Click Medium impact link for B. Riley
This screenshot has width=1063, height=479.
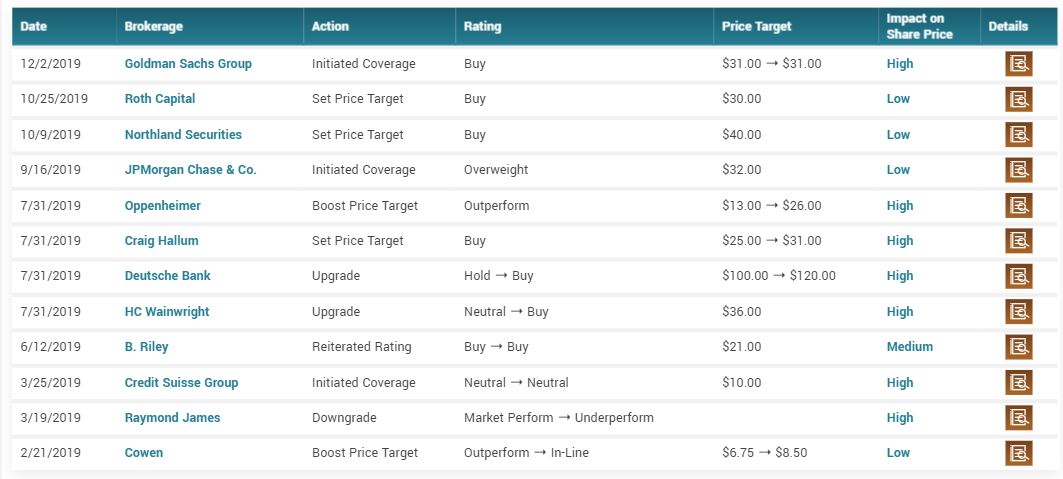[909, 347]
